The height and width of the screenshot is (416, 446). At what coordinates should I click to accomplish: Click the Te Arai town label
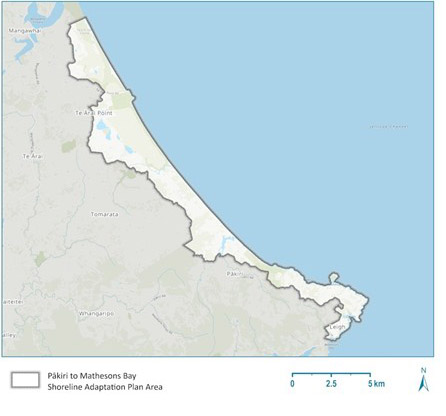click(x=32, y=156)
